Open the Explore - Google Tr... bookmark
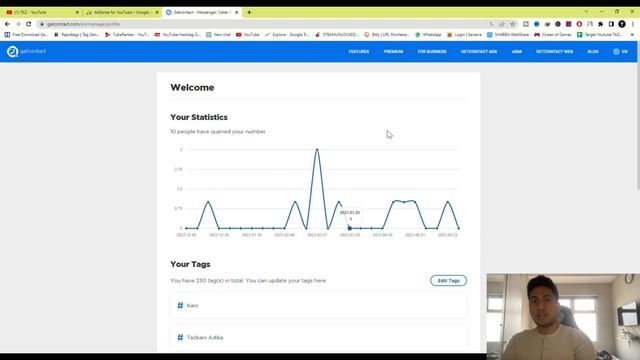The image size is (640, 360). point(287,35)
